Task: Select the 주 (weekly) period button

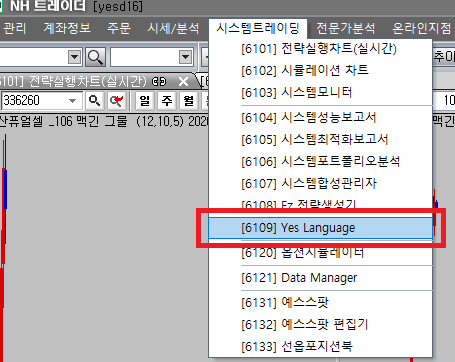Action: (167, 100)
